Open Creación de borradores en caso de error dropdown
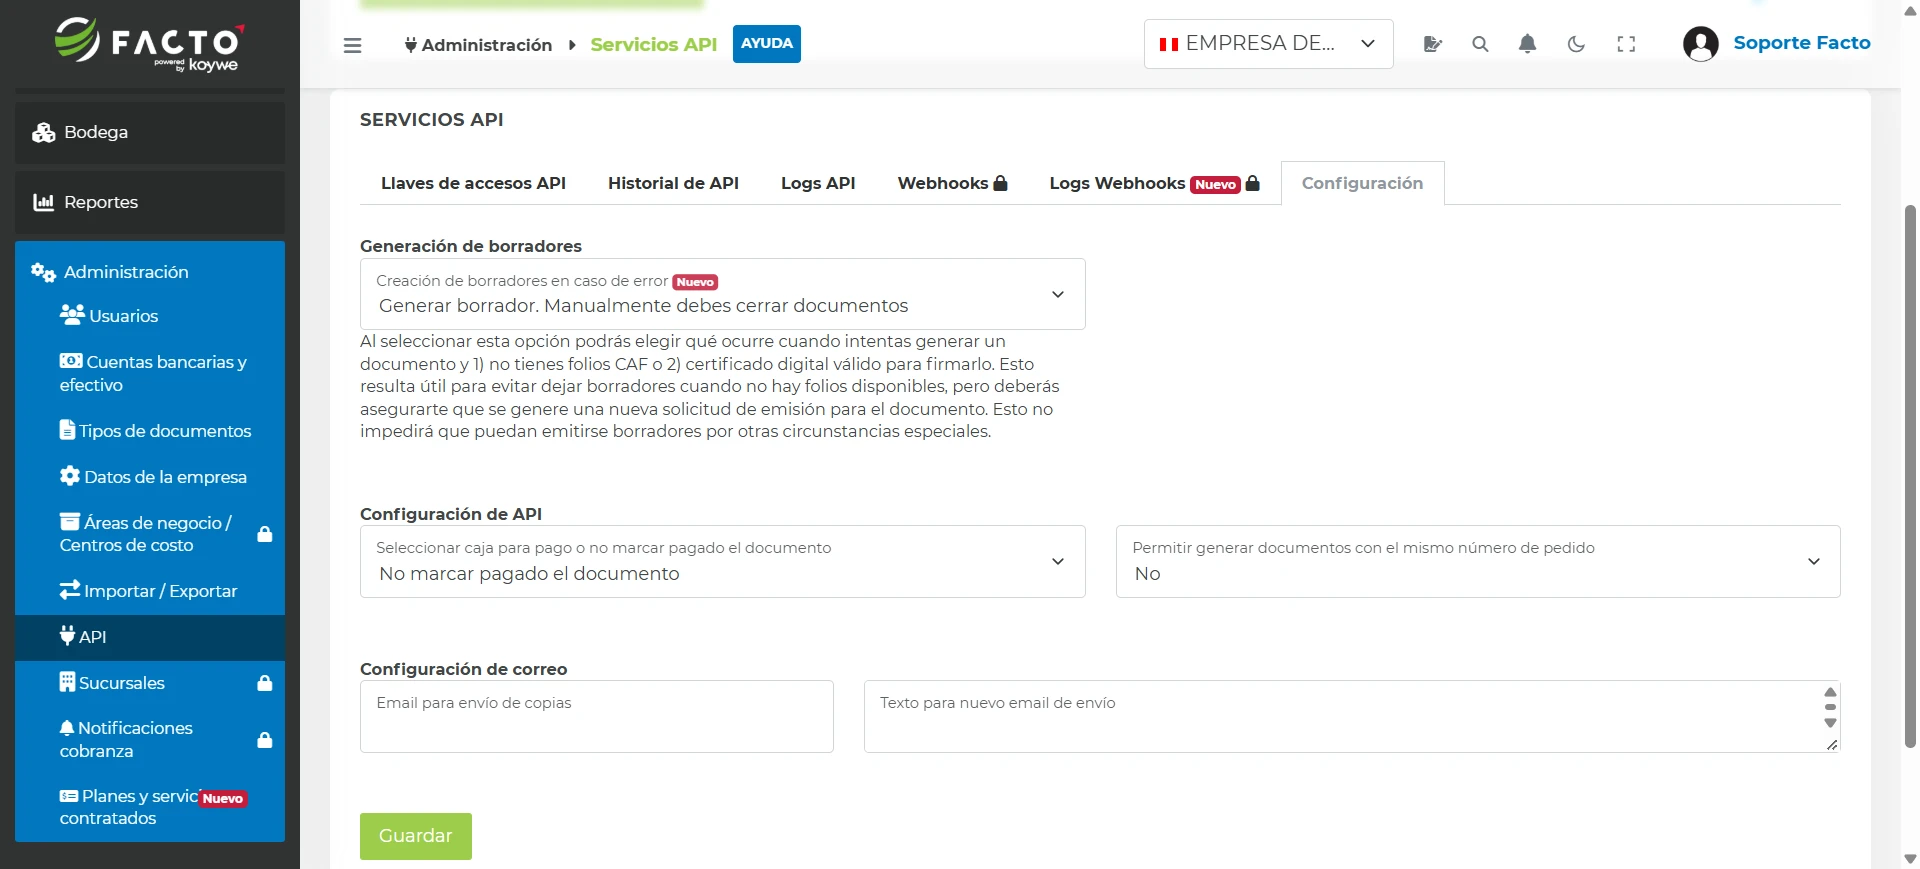Image resolution: width=1920 pixels, height=869 pixels. pos(722,294)
